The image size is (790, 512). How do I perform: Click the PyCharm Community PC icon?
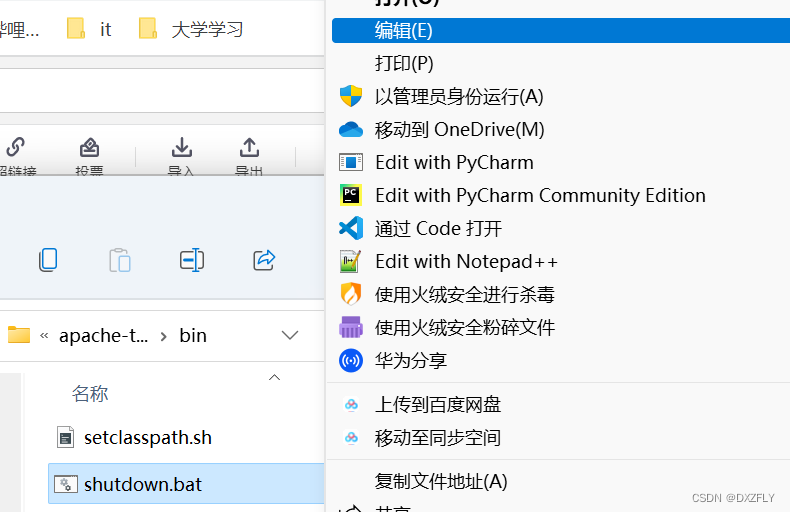point(351,195)
